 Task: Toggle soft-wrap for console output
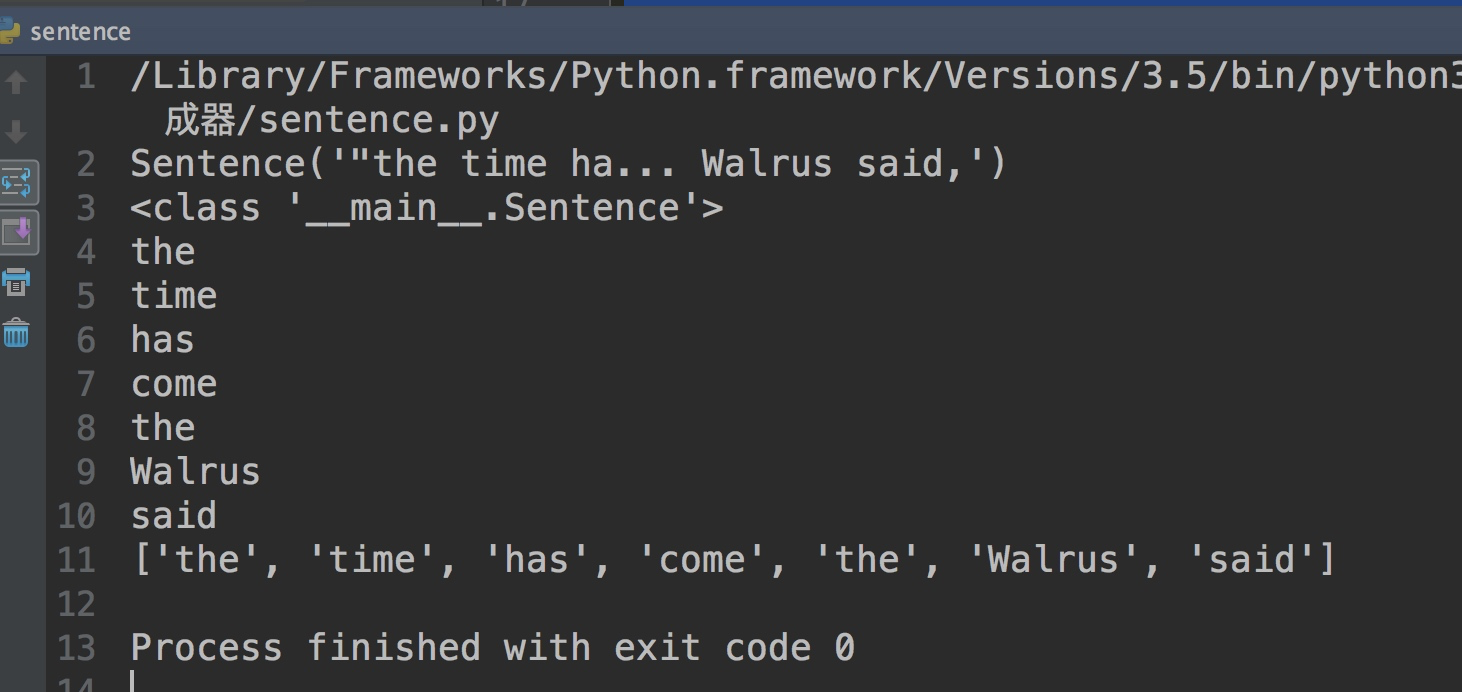[17, 182]
